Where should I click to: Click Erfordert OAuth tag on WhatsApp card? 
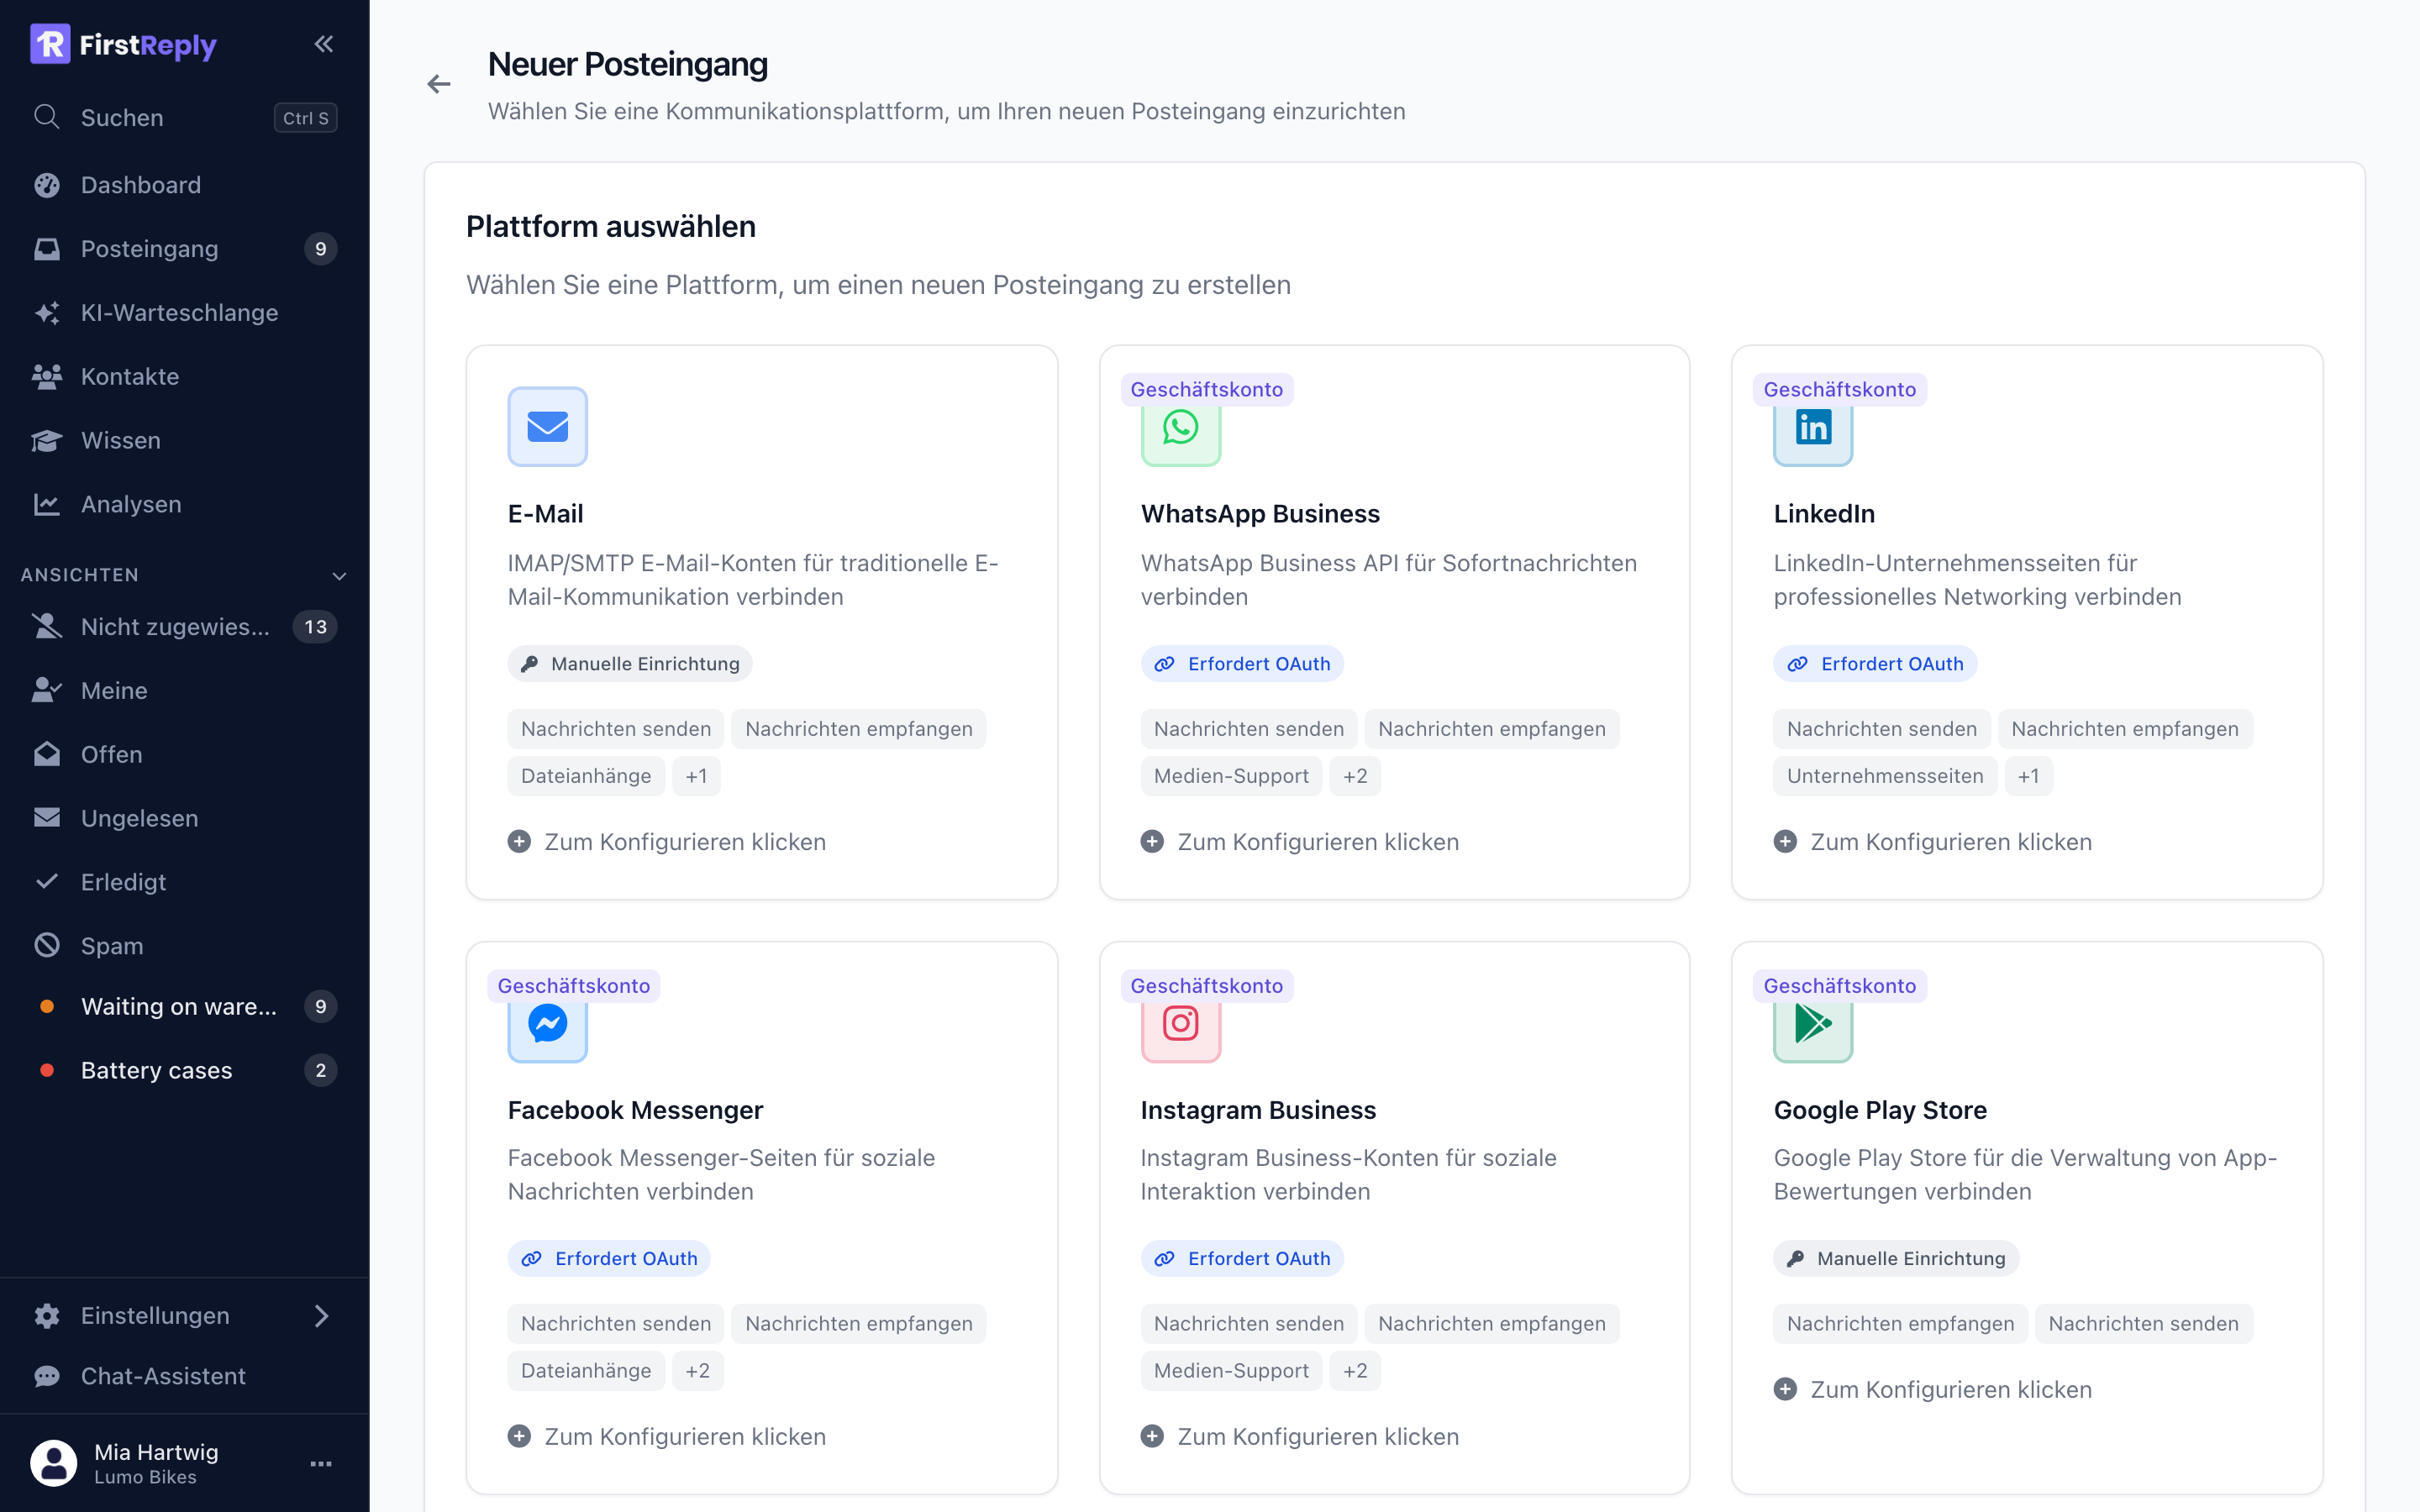pyautogui.click(x=1242, y=664)
